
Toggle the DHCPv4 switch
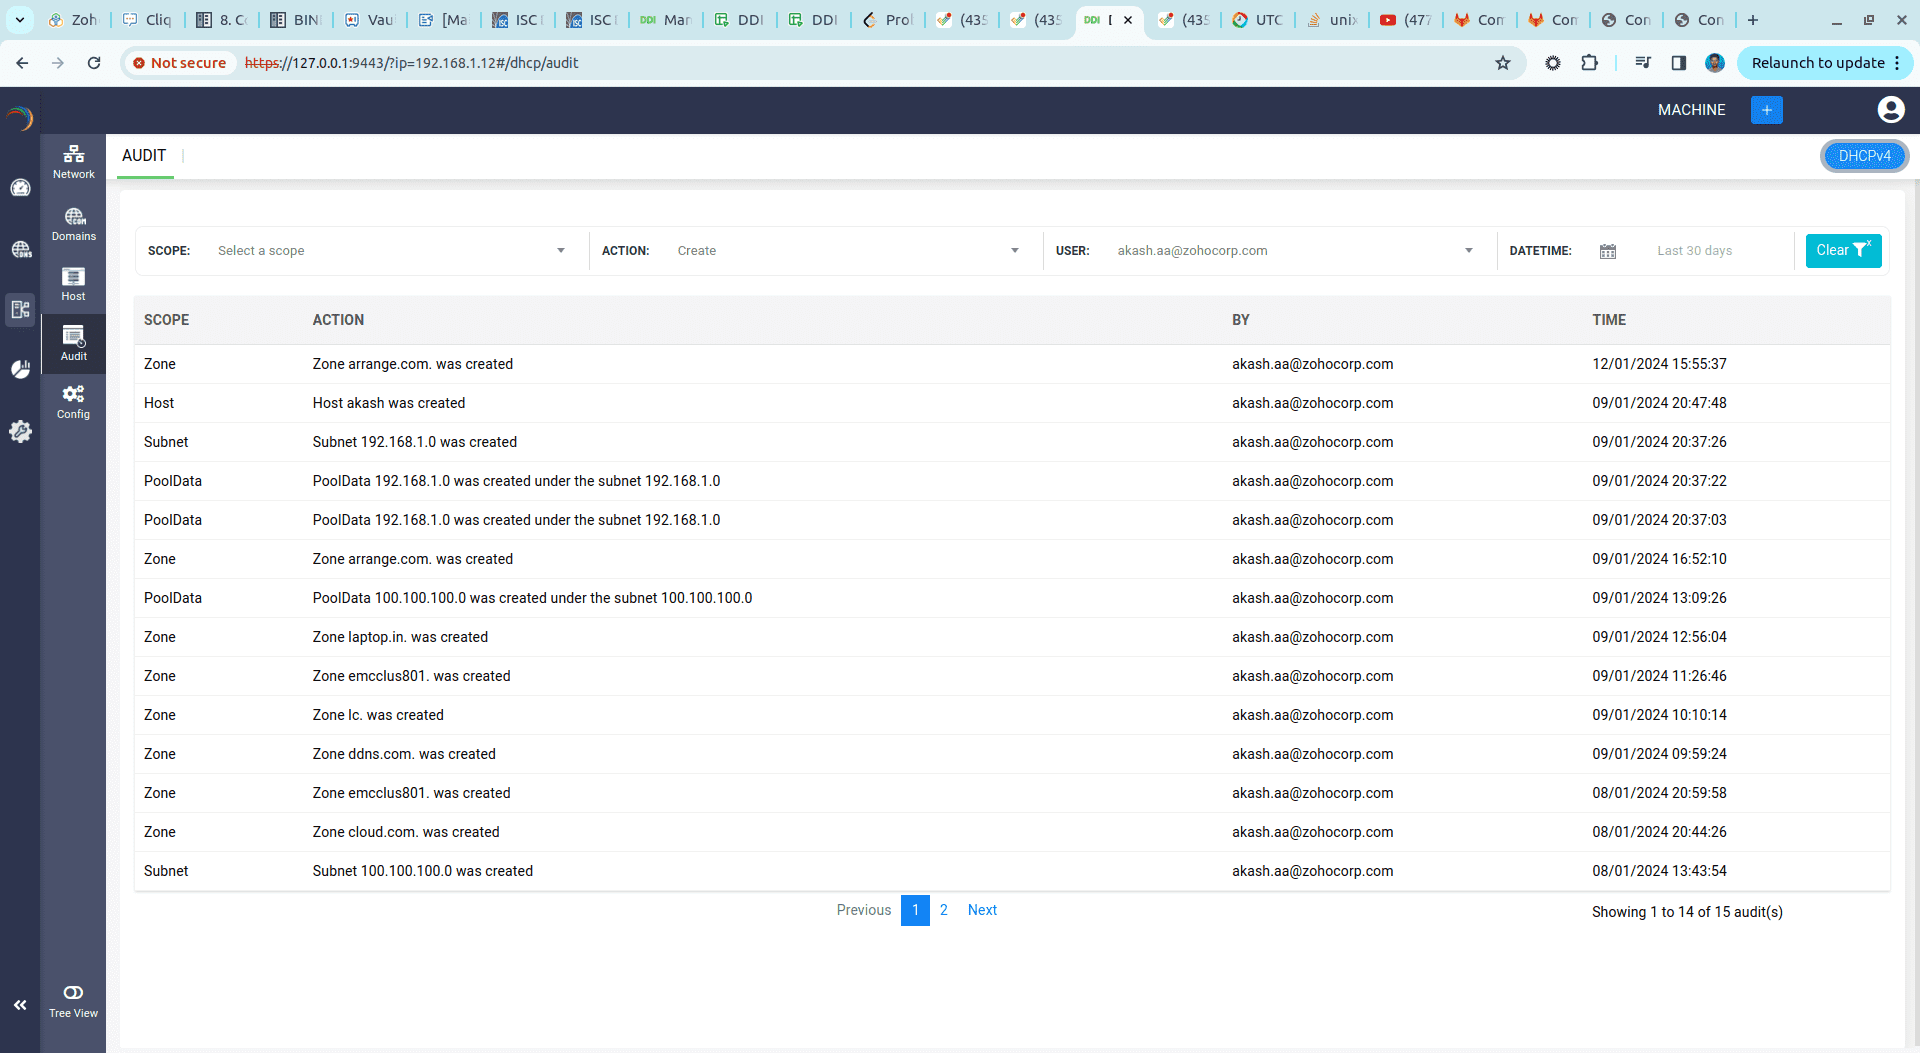1864,156
